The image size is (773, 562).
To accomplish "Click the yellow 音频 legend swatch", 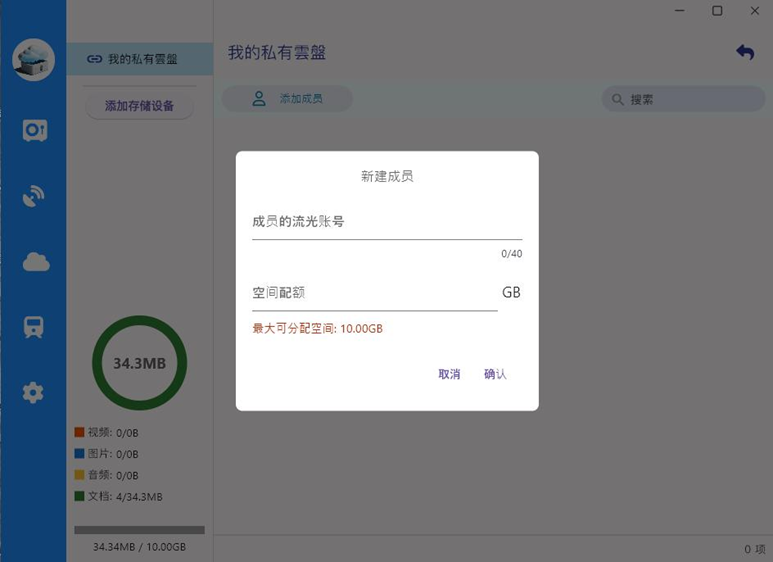I will click(79, 475).
